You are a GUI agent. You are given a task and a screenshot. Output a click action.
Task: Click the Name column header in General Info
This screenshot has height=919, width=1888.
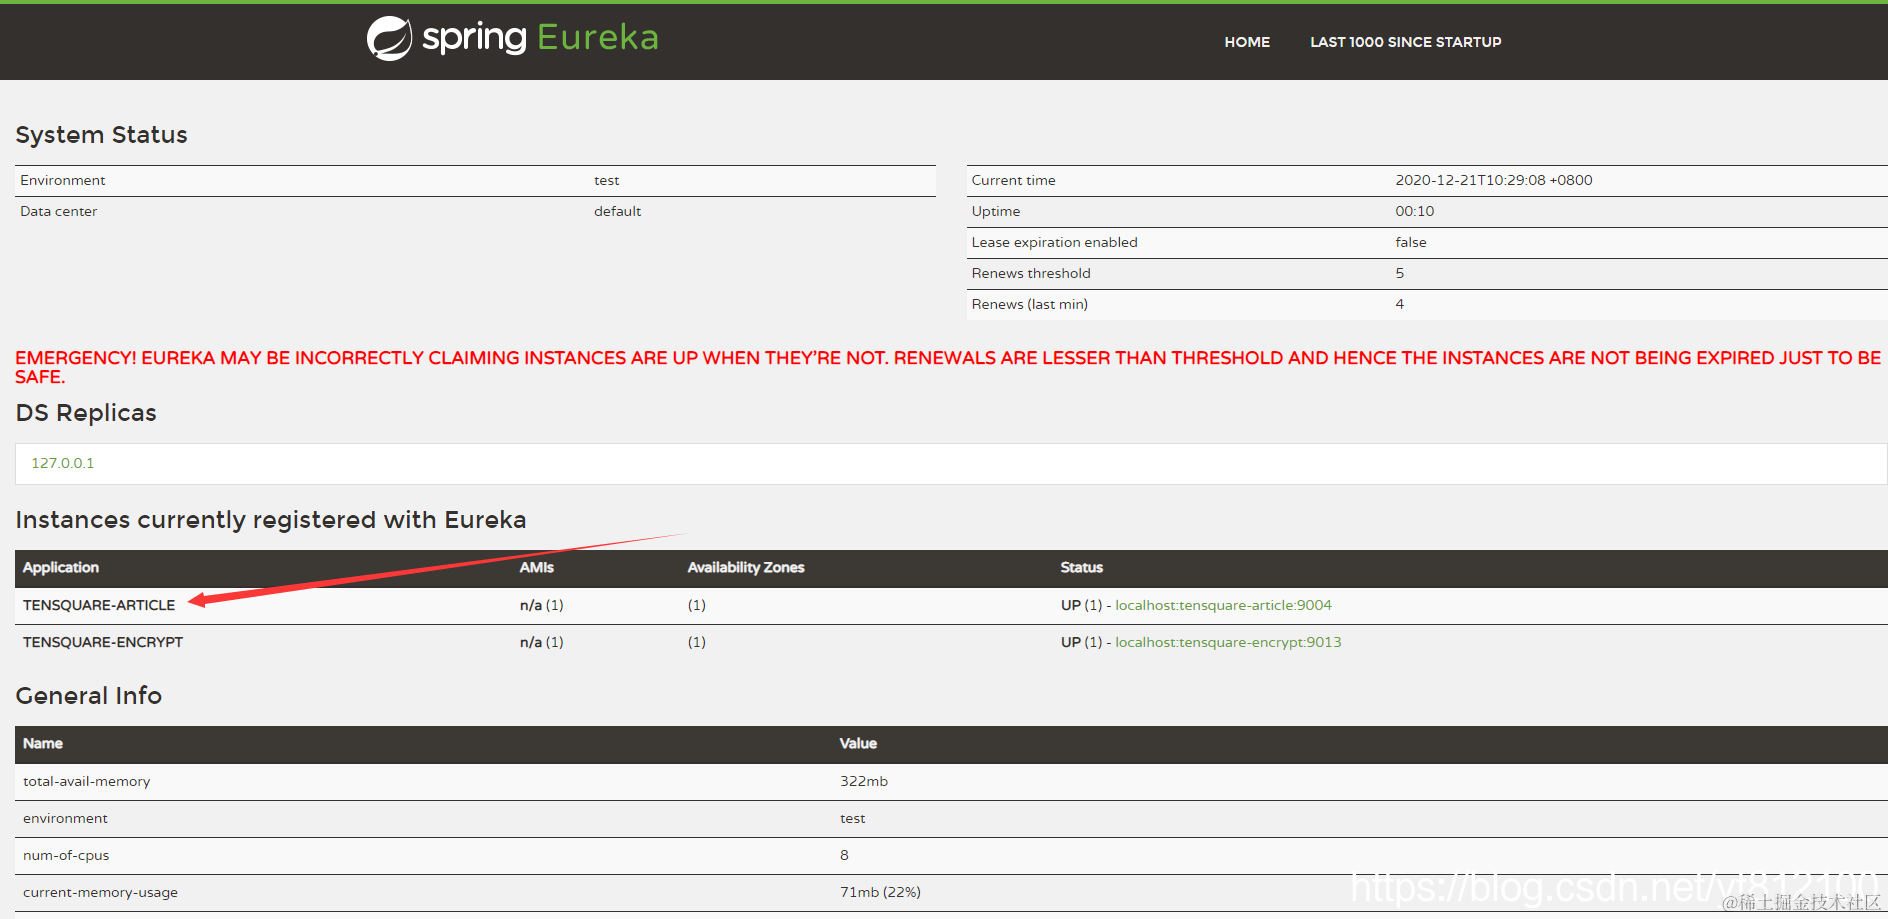(x=43, y=743)
